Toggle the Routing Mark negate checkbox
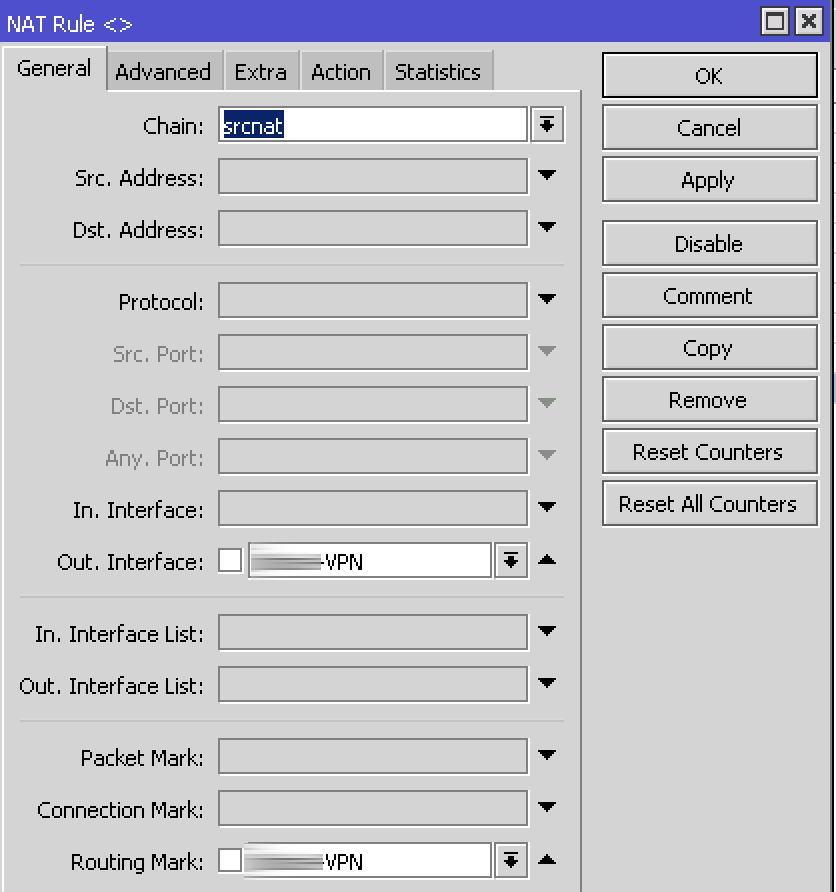 point(230,860)
